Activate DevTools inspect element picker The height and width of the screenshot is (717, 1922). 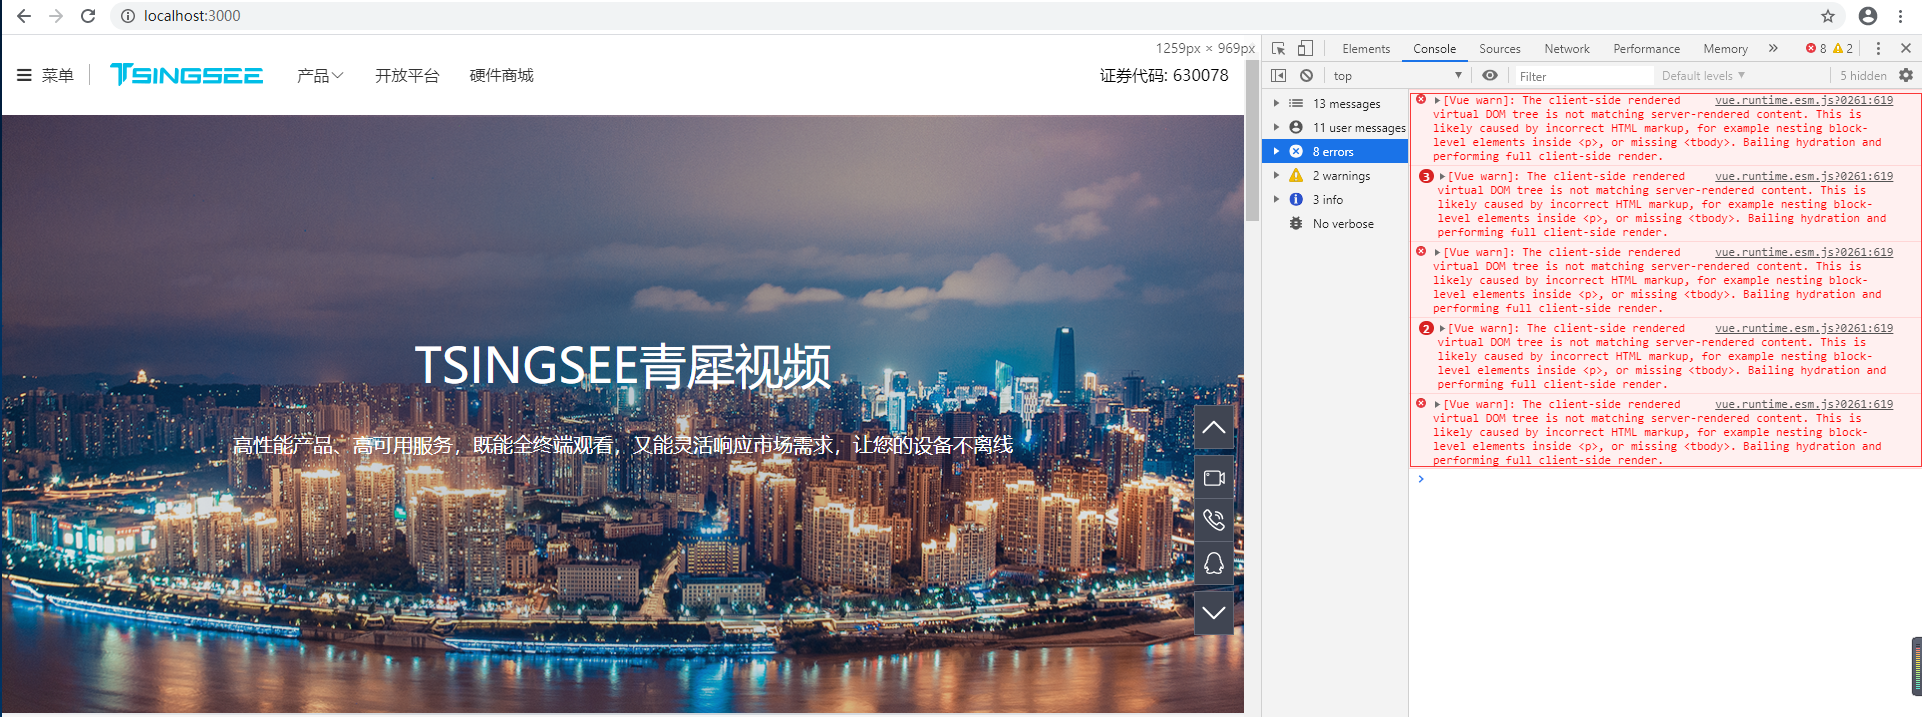tap(1278, 48)
